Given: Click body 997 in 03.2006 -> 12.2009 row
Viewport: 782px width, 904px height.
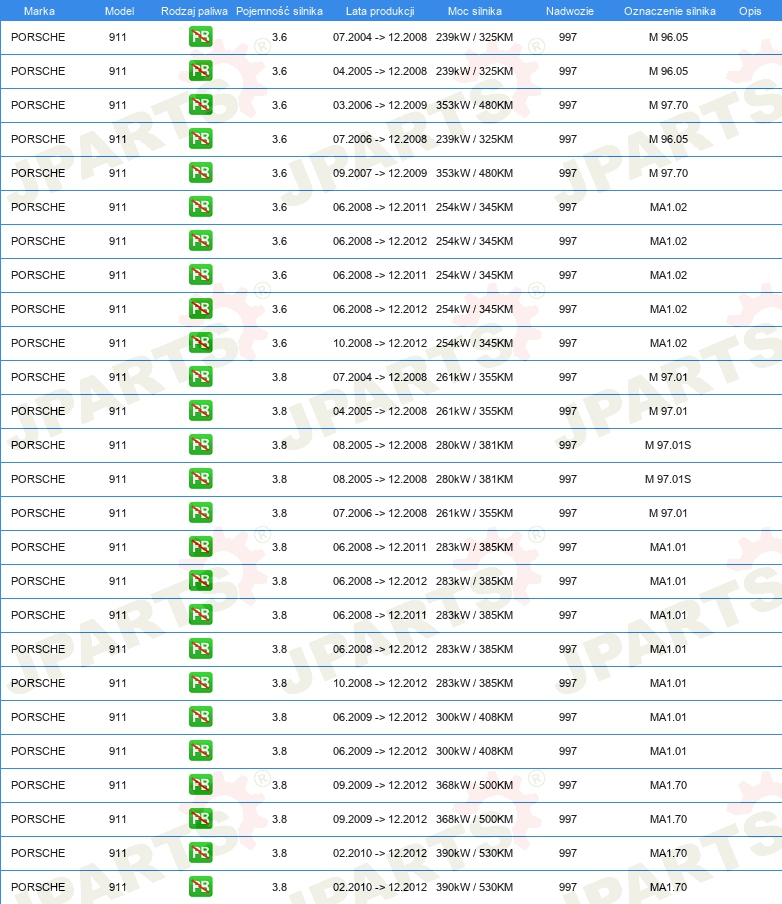Looking at the screenshot, I should (x=567, y=105).
